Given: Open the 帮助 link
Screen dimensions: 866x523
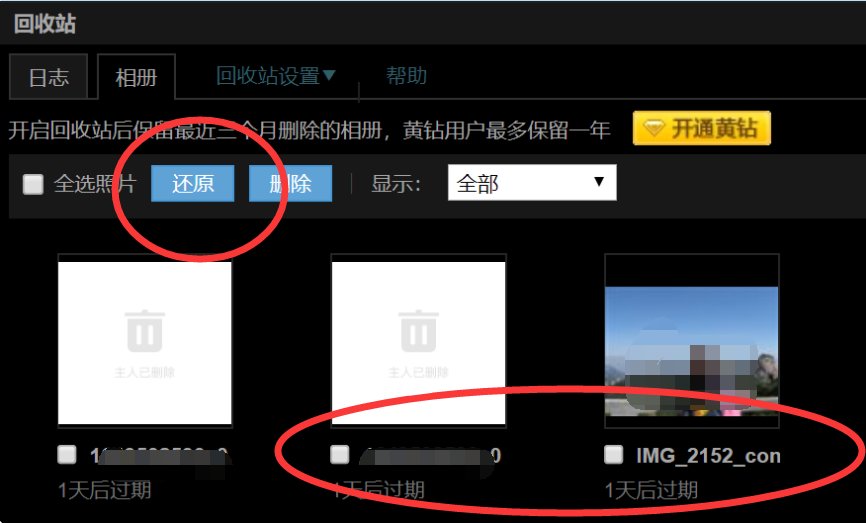Looking at the screenshot, I should pyautogui.click(x=406, y=76).
